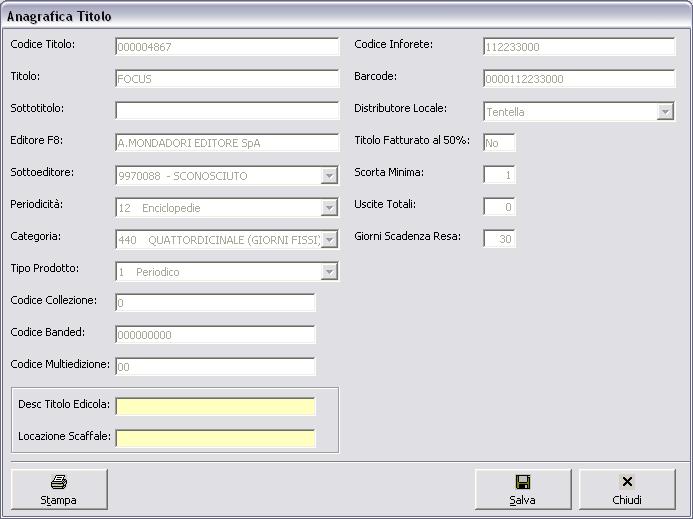Click the Sottoeditore value 9970088 - SCONOSCIUTO
Viewport: 693px width, 519px height.
pos(183,176)
